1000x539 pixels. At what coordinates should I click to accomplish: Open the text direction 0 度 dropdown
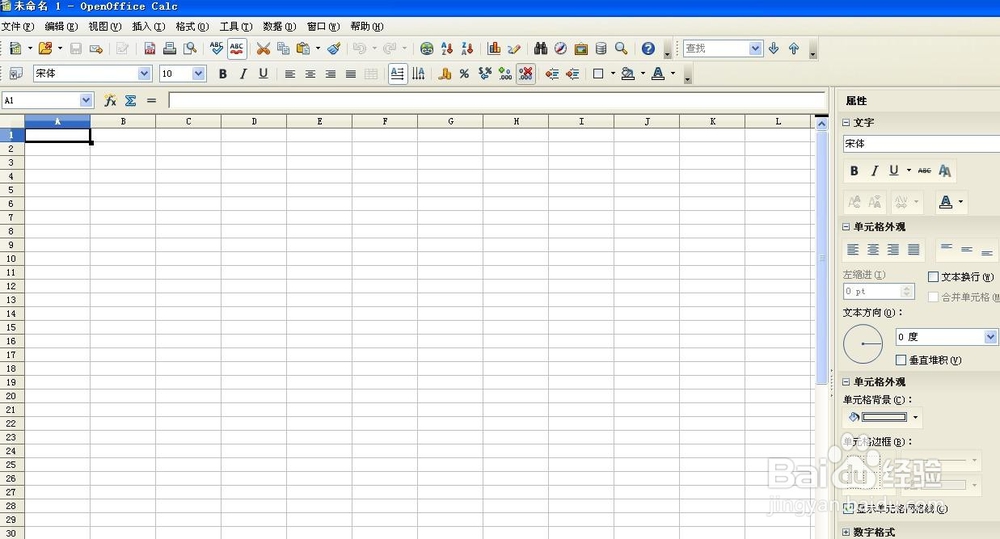[x=990, y=337]
